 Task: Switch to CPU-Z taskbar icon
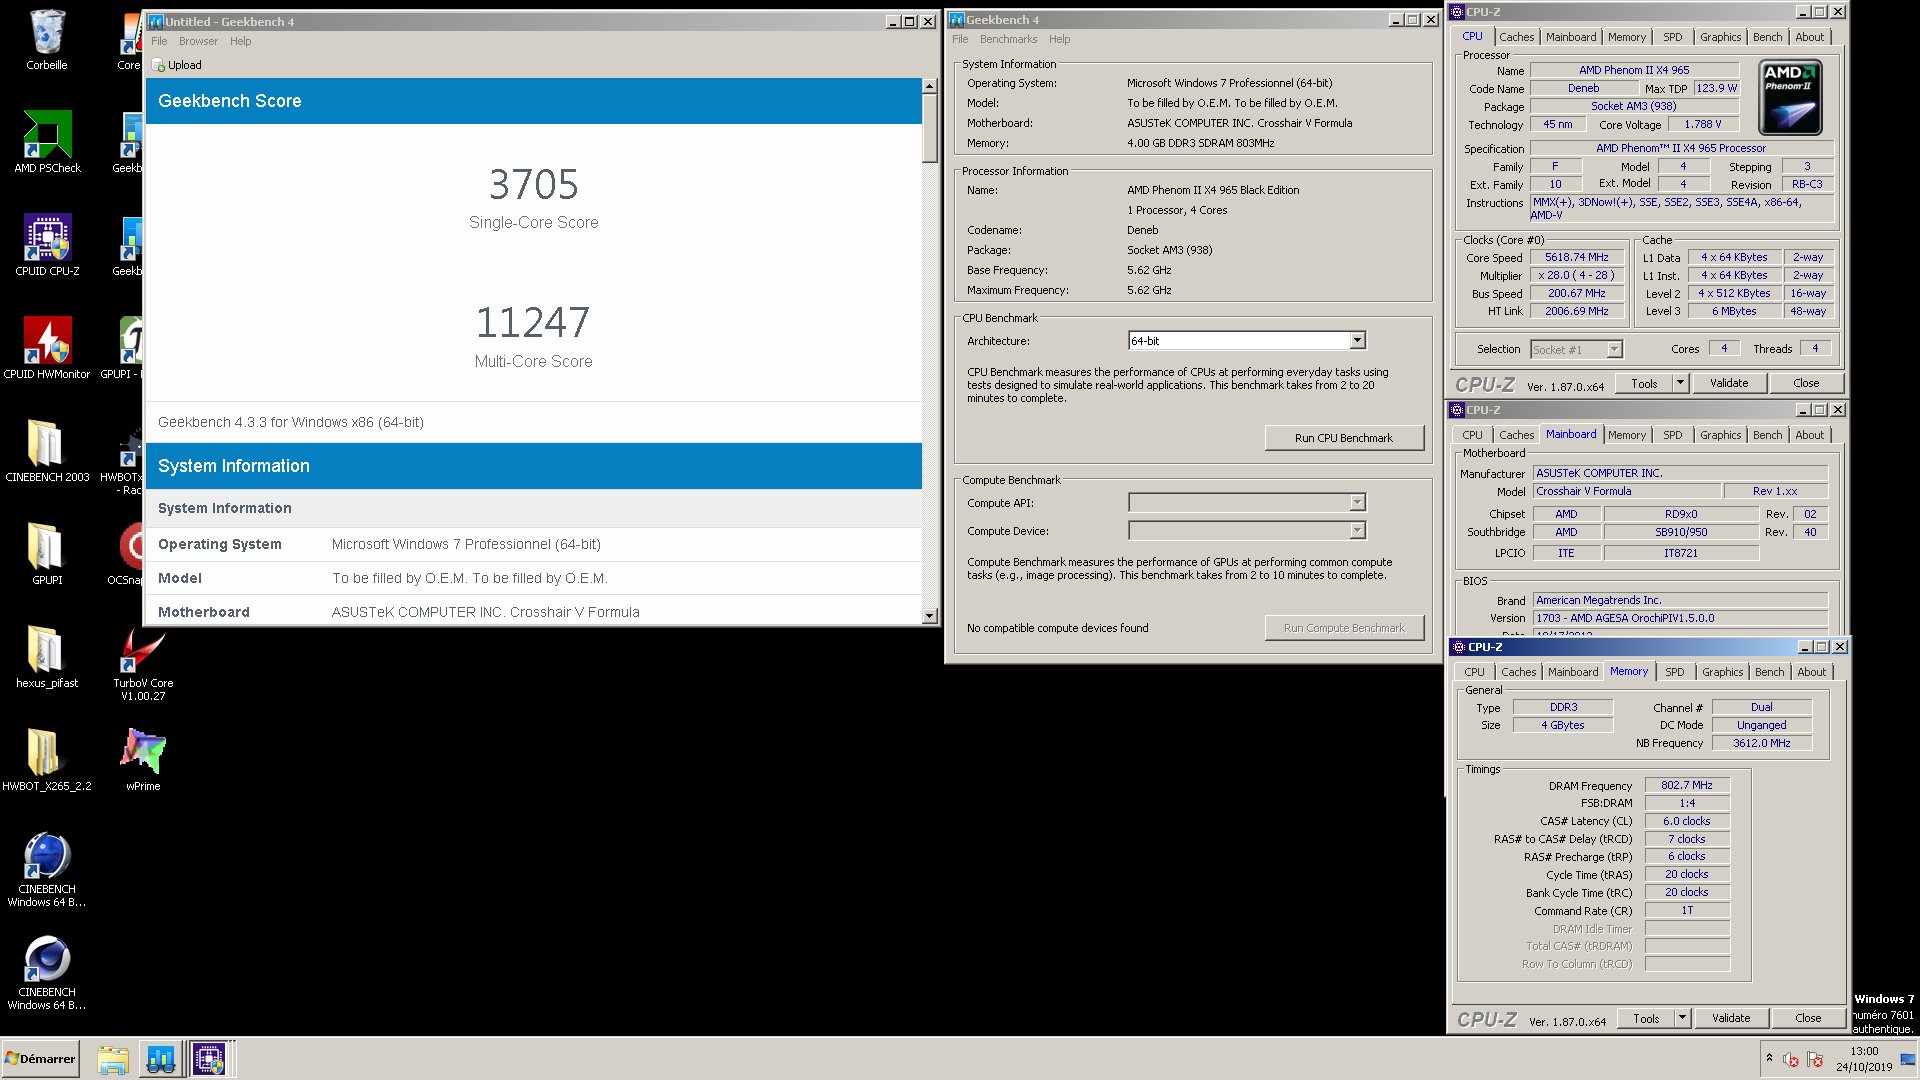click(209, 1059)
